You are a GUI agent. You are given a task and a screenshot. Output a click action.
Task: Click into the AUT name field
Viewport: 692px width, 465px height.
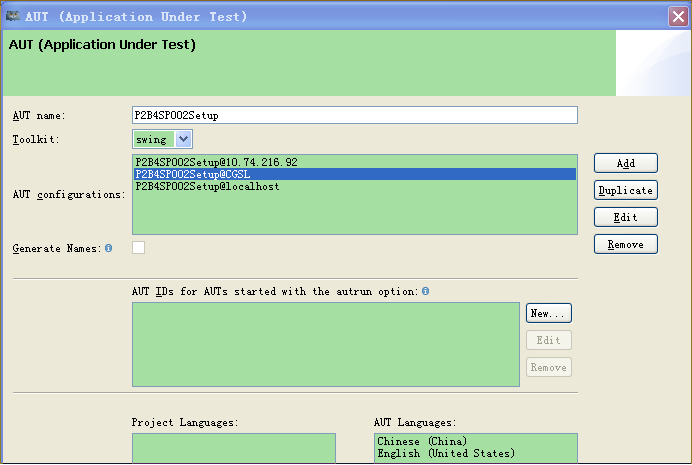(x=355, y=115)
